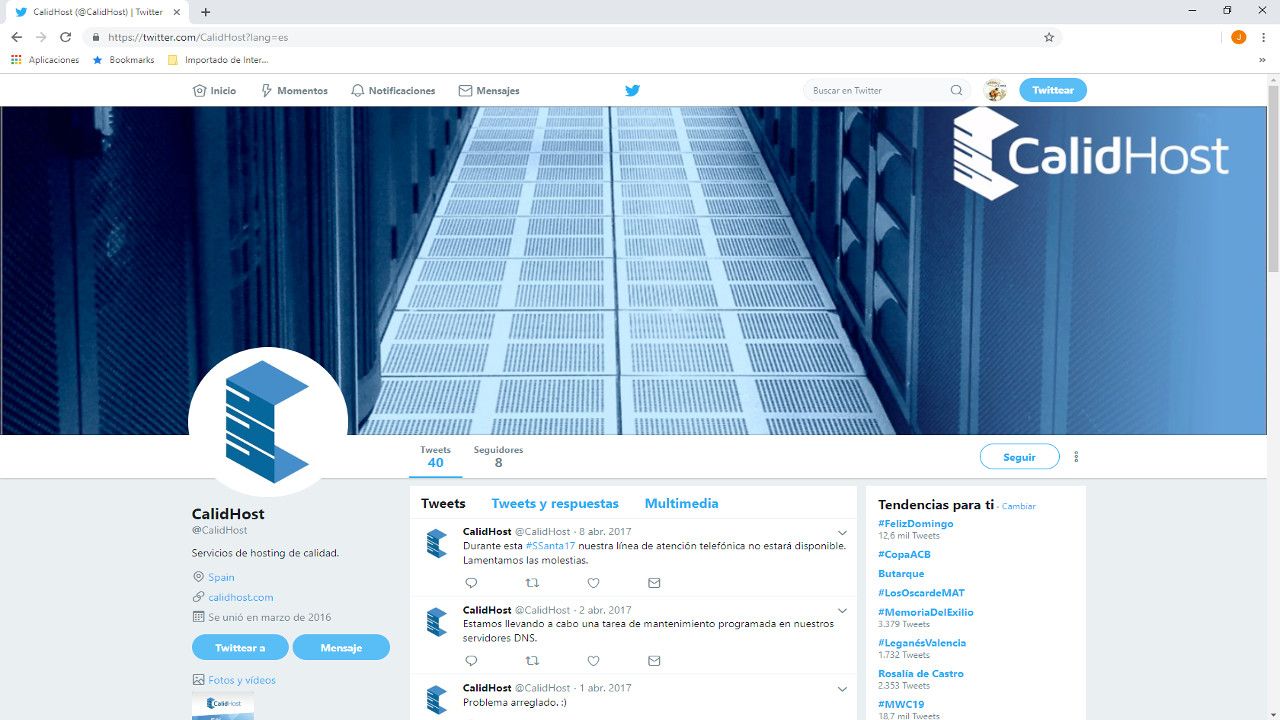Expand options chevron on the 1 abr. 2017 tweet
This screenshot has width=1280, height=720.
(x=842, y=689)
